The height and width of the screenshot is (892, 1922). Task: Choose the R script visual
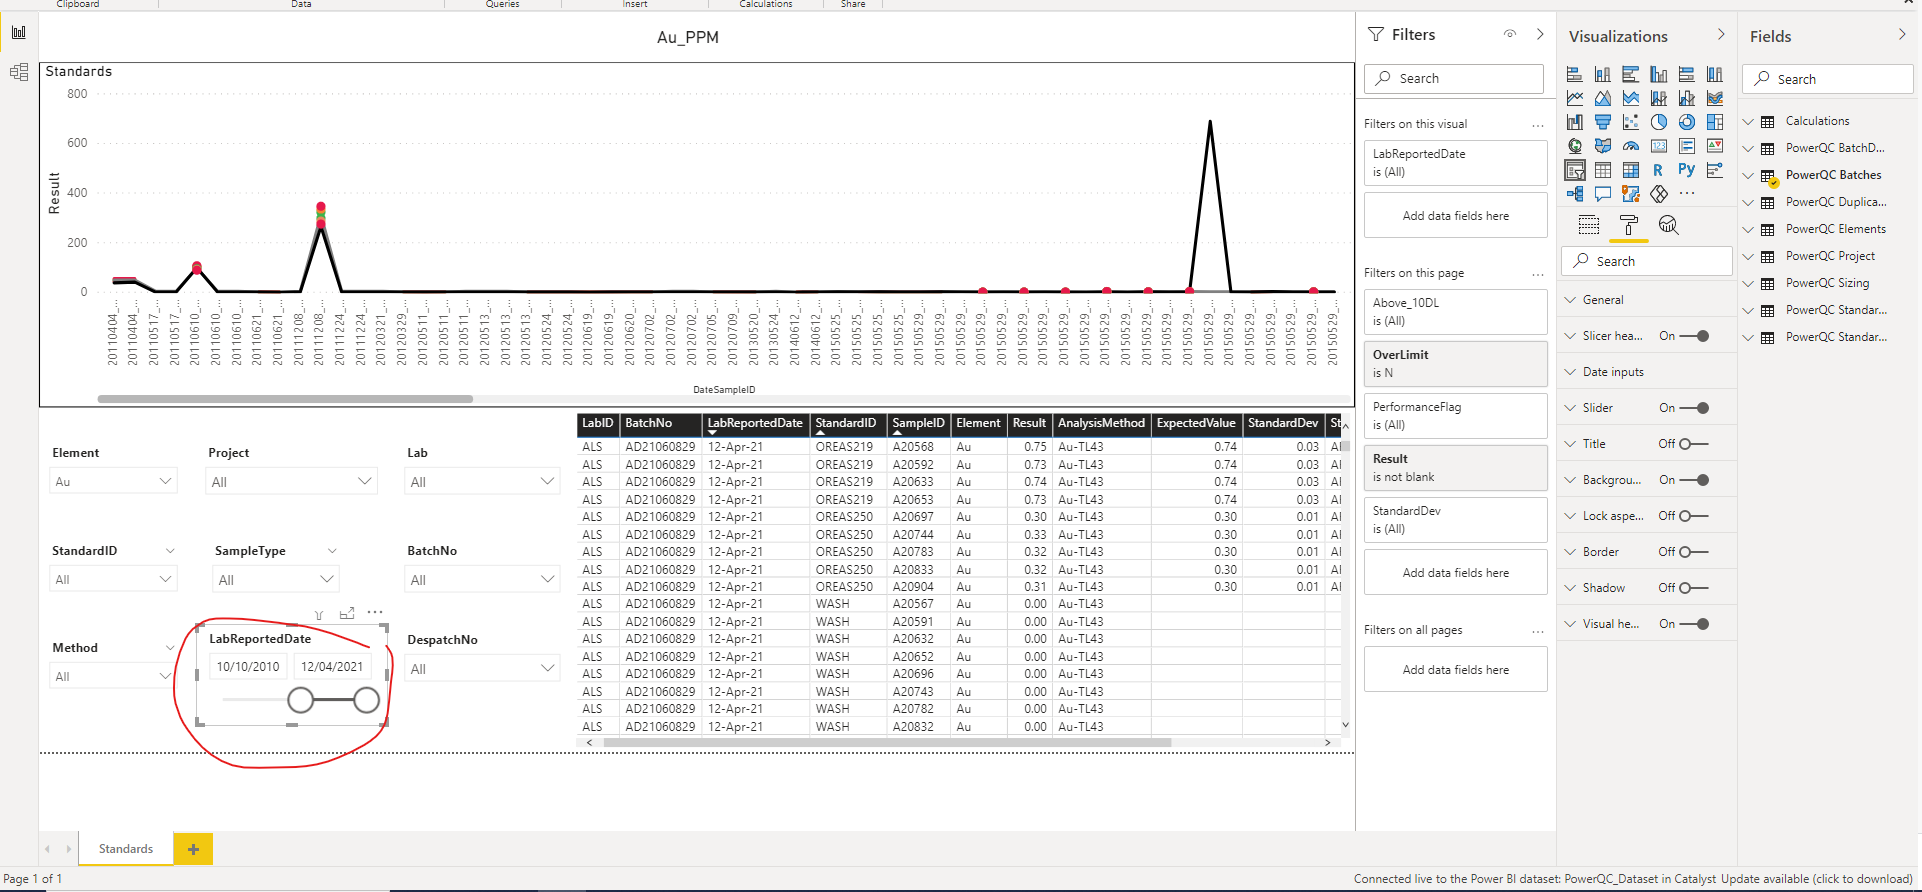point(1659,170)
